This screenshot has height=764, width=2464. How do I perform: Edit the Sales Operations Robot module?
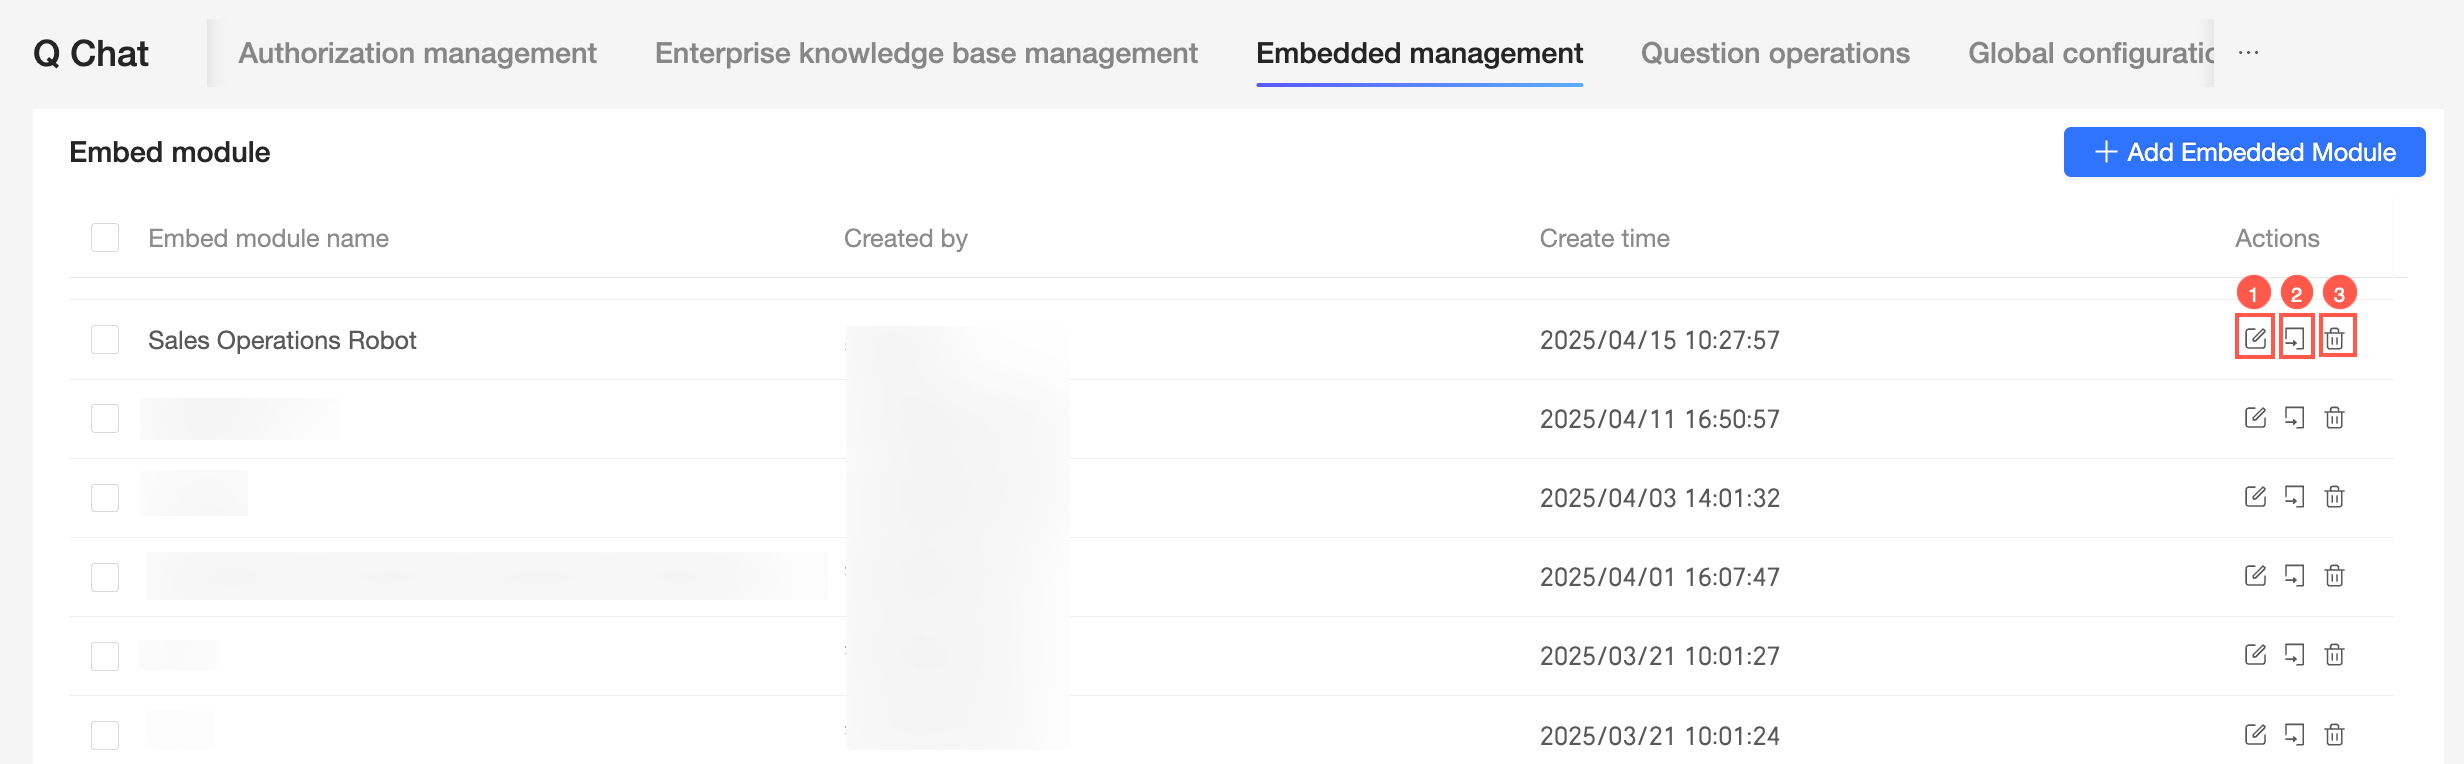click(2255, 338)
